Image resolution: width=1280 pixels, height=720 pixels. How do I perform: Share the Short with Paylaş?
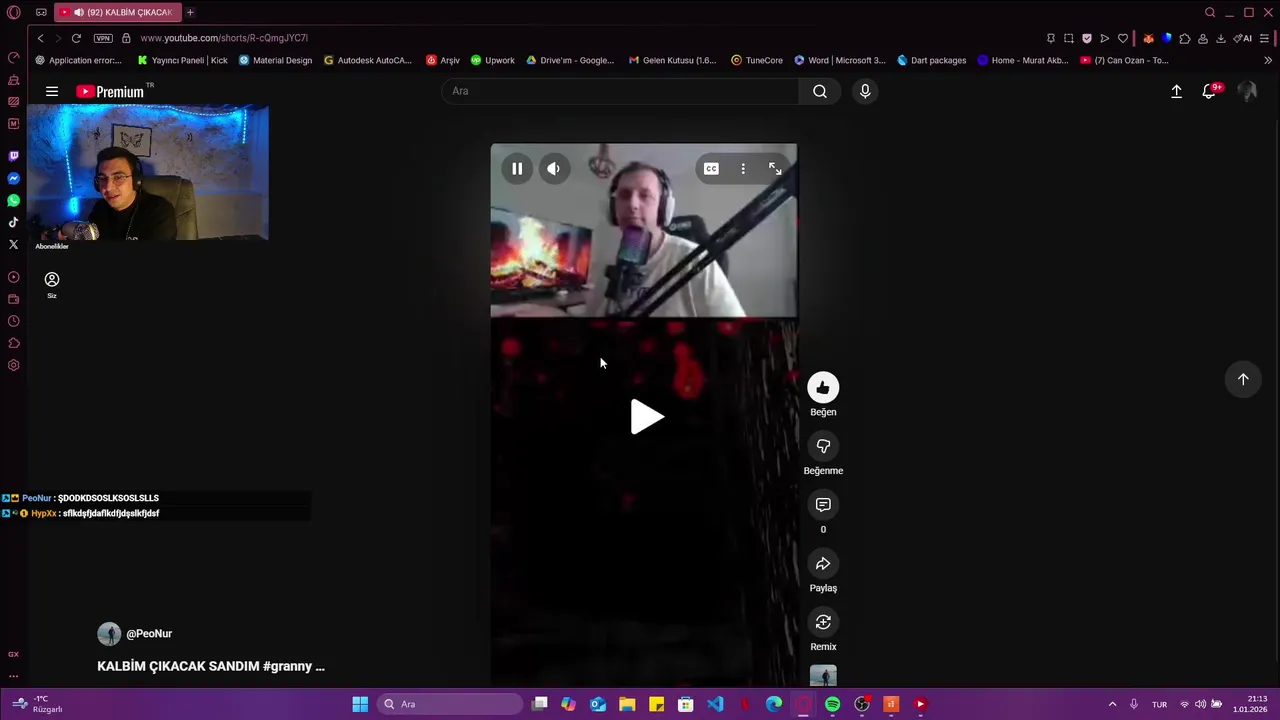pyautogui.click(x=823, y=564)
